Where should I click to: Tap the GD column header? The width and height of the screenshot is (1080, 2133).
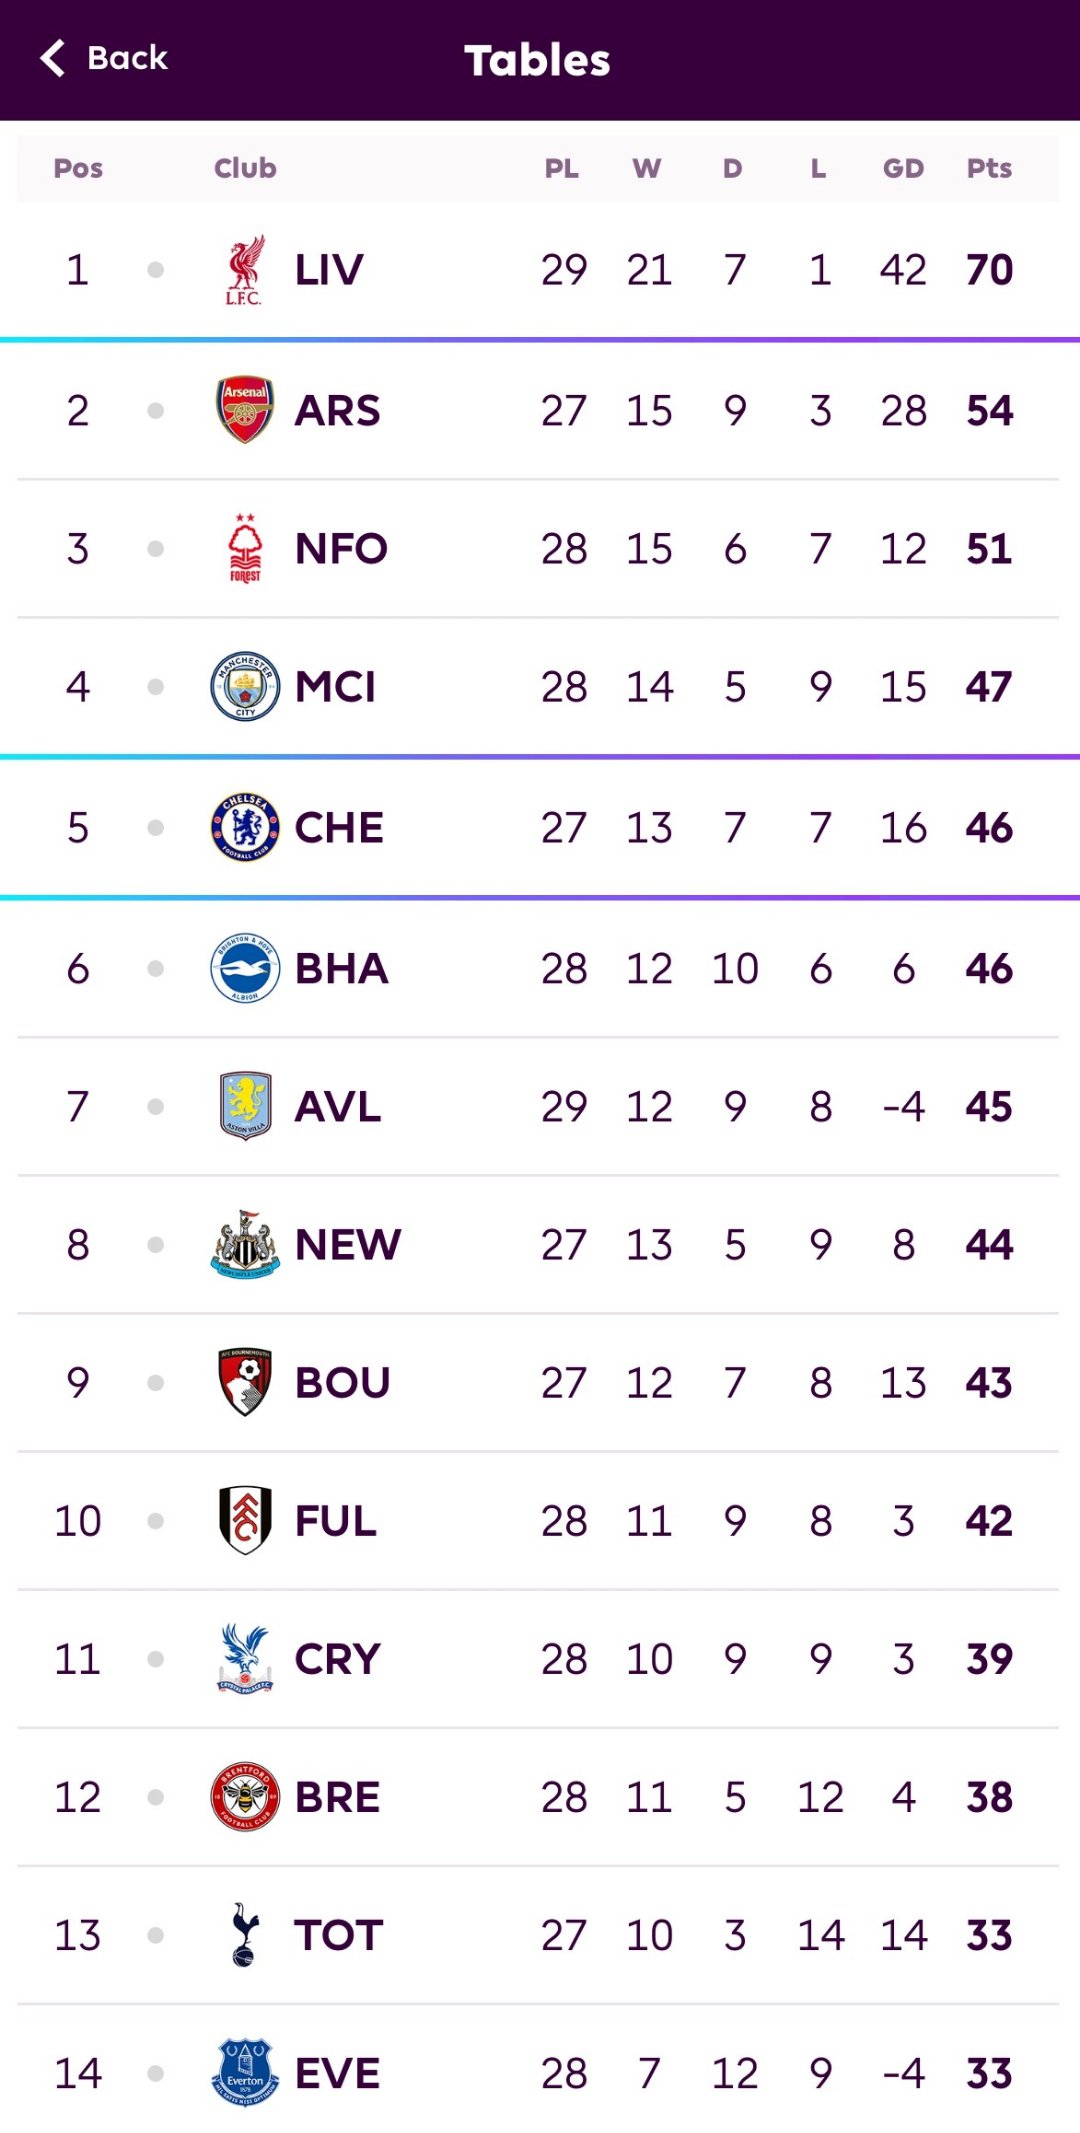tap(903, 168)
